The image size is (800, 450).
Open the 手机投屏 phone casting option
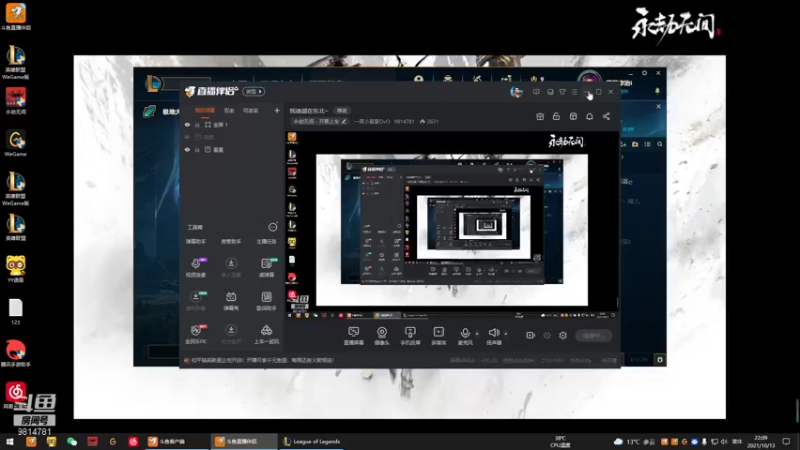pos(410,336)
